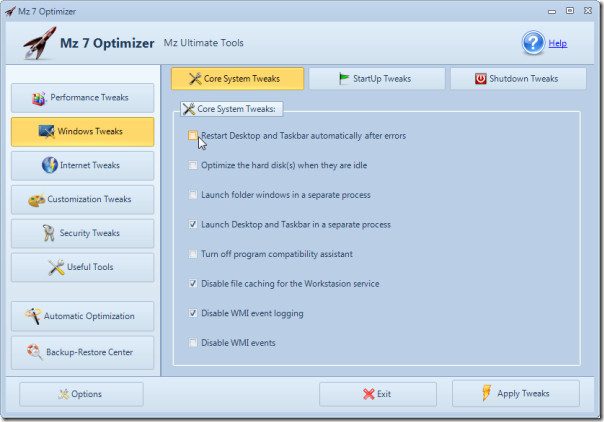Viewport: 604px width, 422px height.
Task: Open Customization Tweaks via its paint palette icon
Action: [37, 200]
